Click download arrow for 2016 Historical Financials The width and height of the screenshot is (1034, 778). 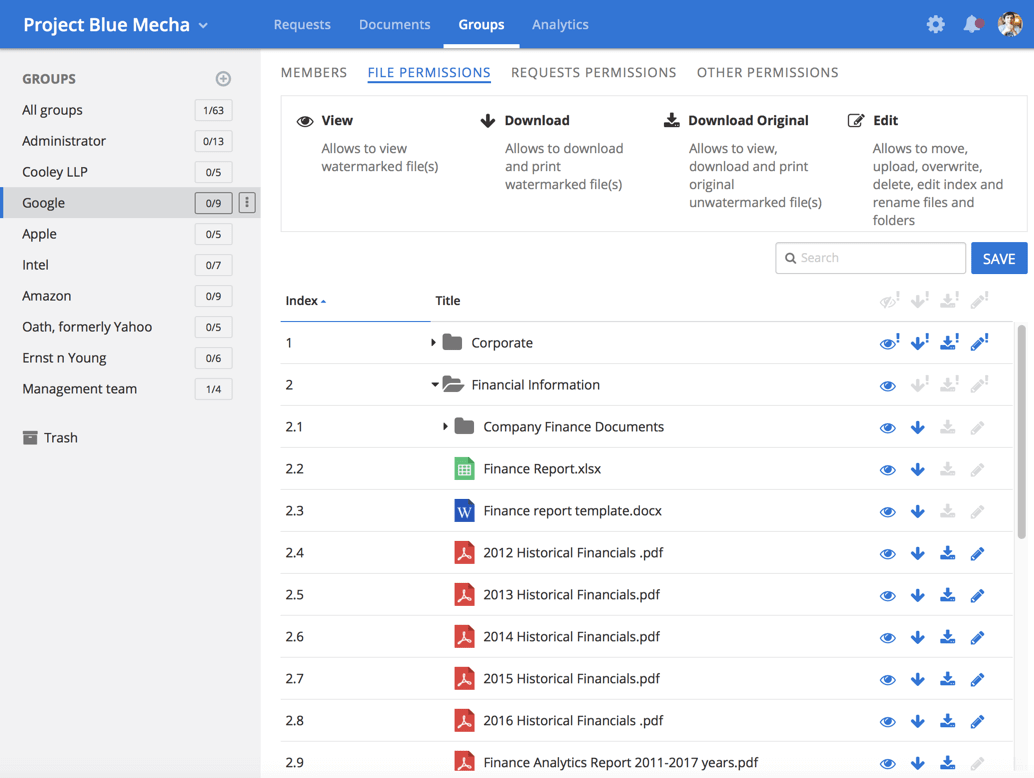[x=917, y=721]
